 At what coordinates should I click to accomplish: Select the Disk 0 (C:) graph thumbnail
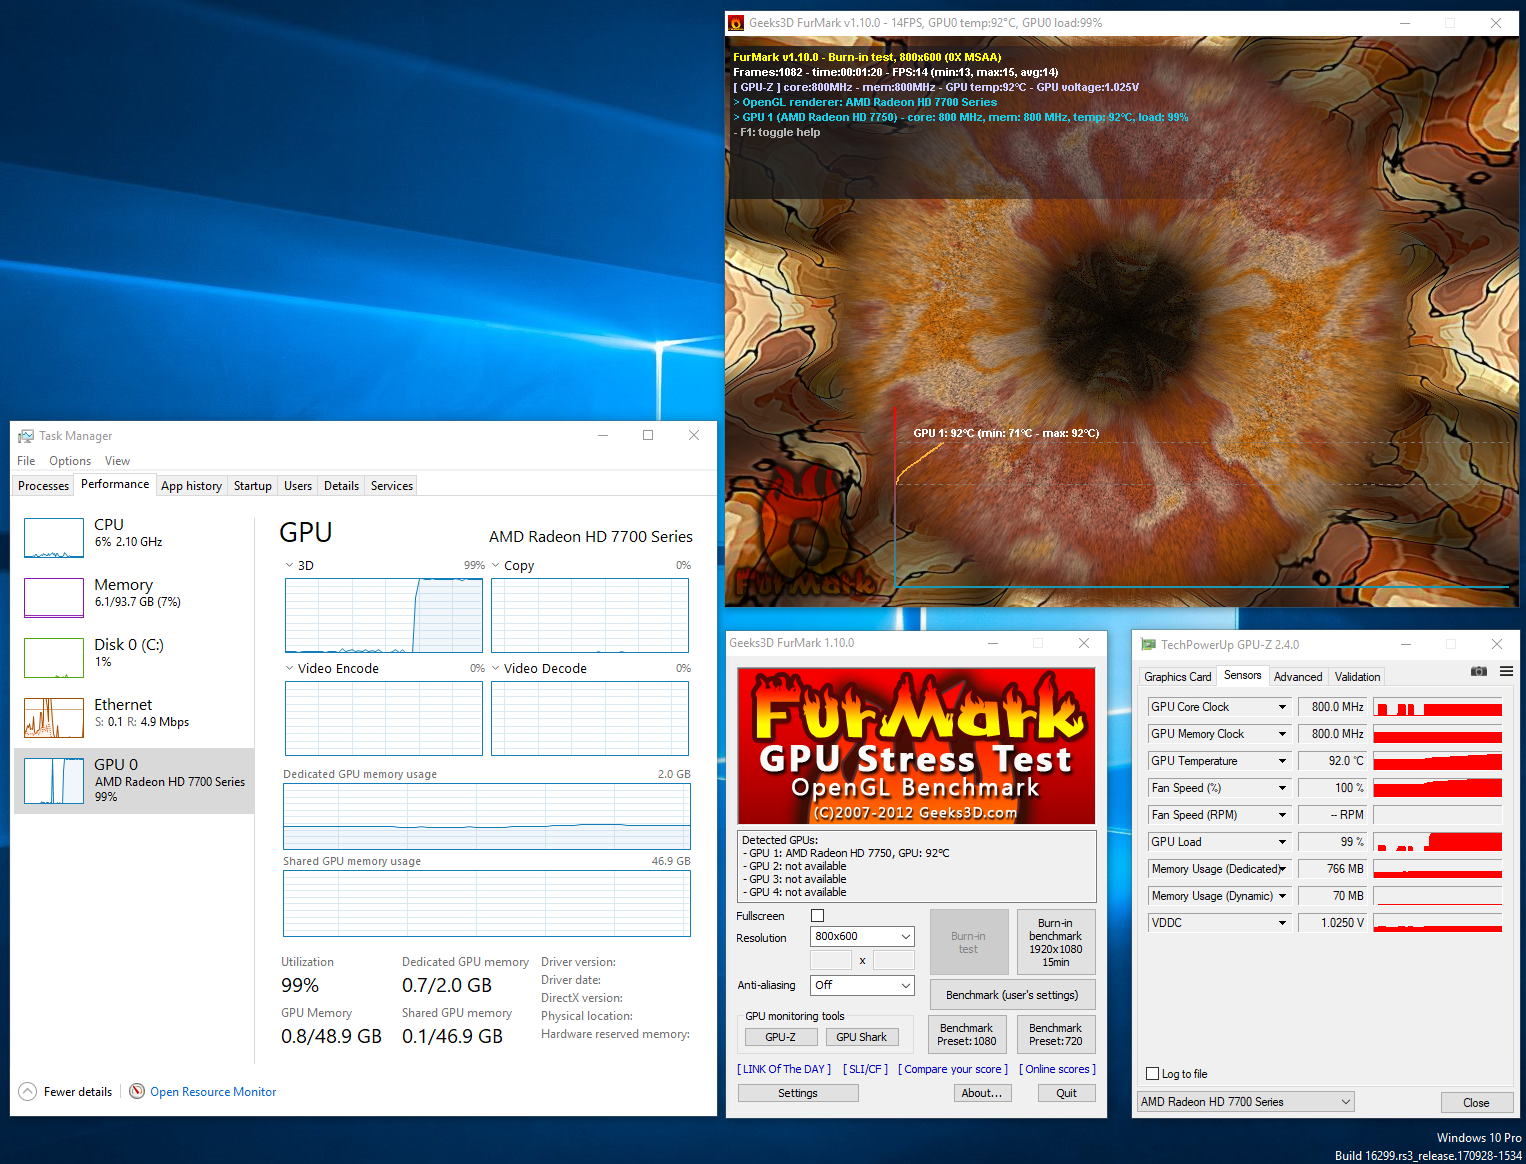54,658
